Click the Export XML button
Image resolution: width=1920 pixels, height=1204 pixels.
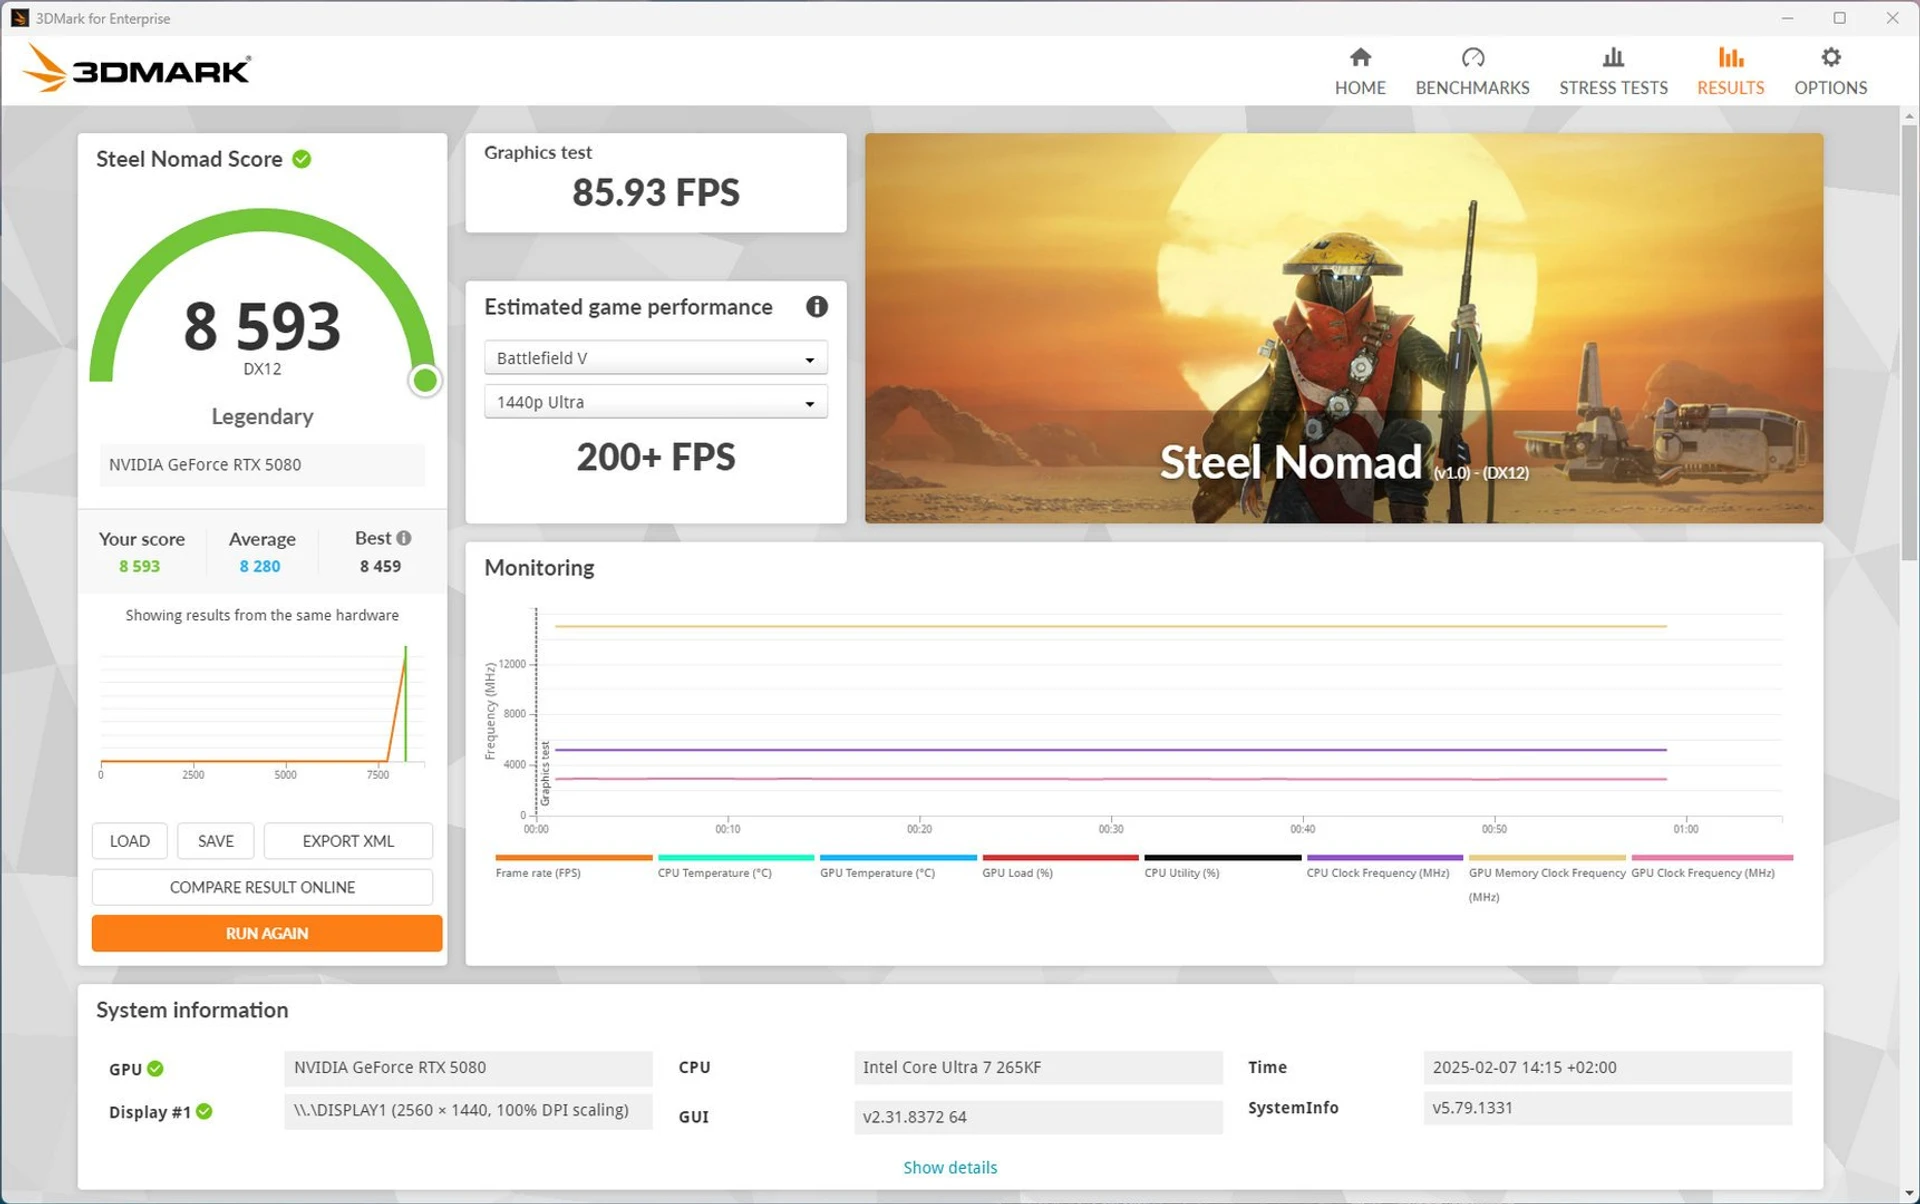[x=348, y=841]
